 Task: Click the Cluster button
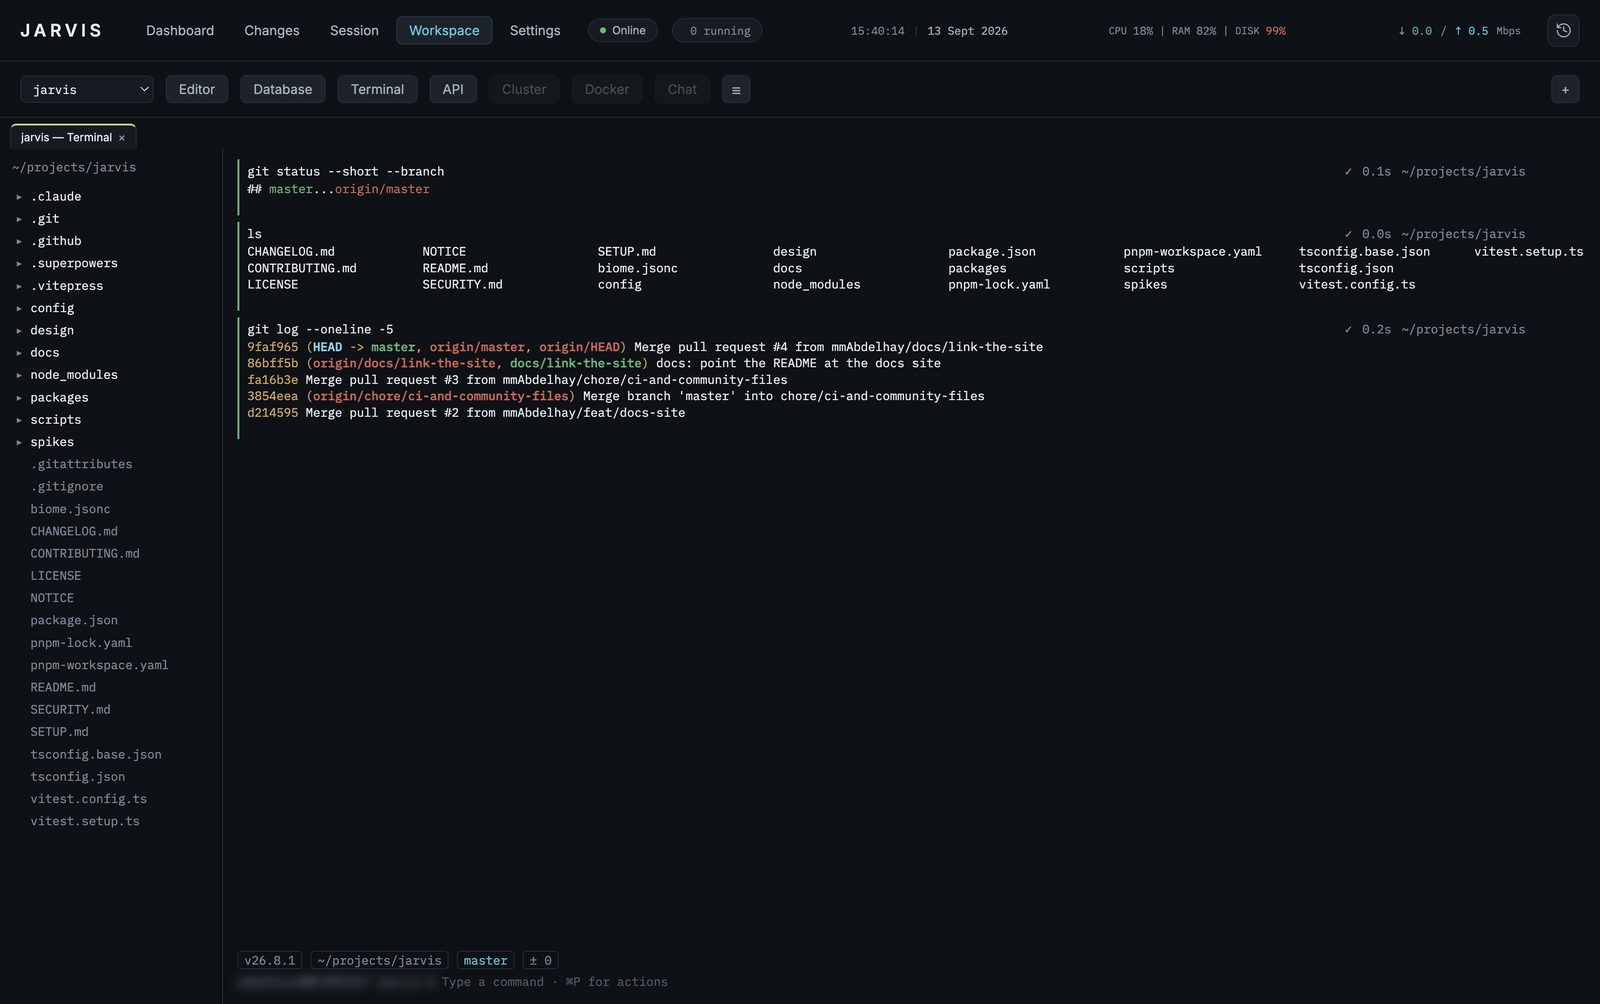tap(524, 90)
